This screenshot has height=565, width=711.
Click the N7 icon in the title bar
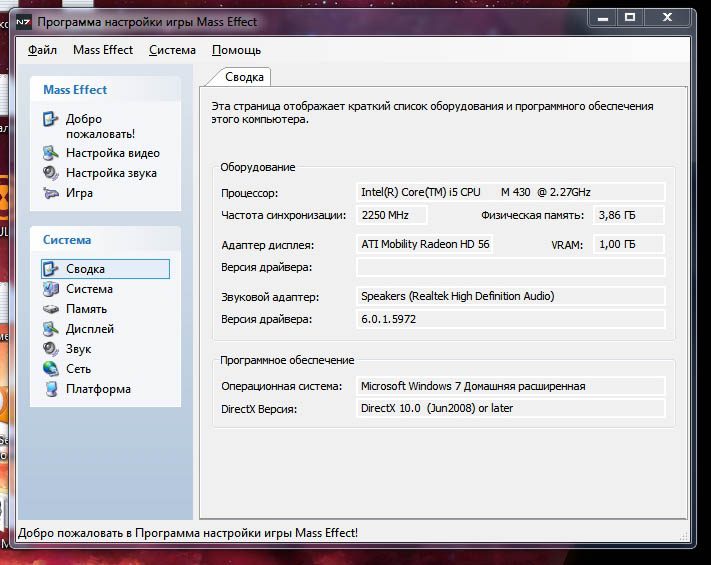click(x=24, y=22)
